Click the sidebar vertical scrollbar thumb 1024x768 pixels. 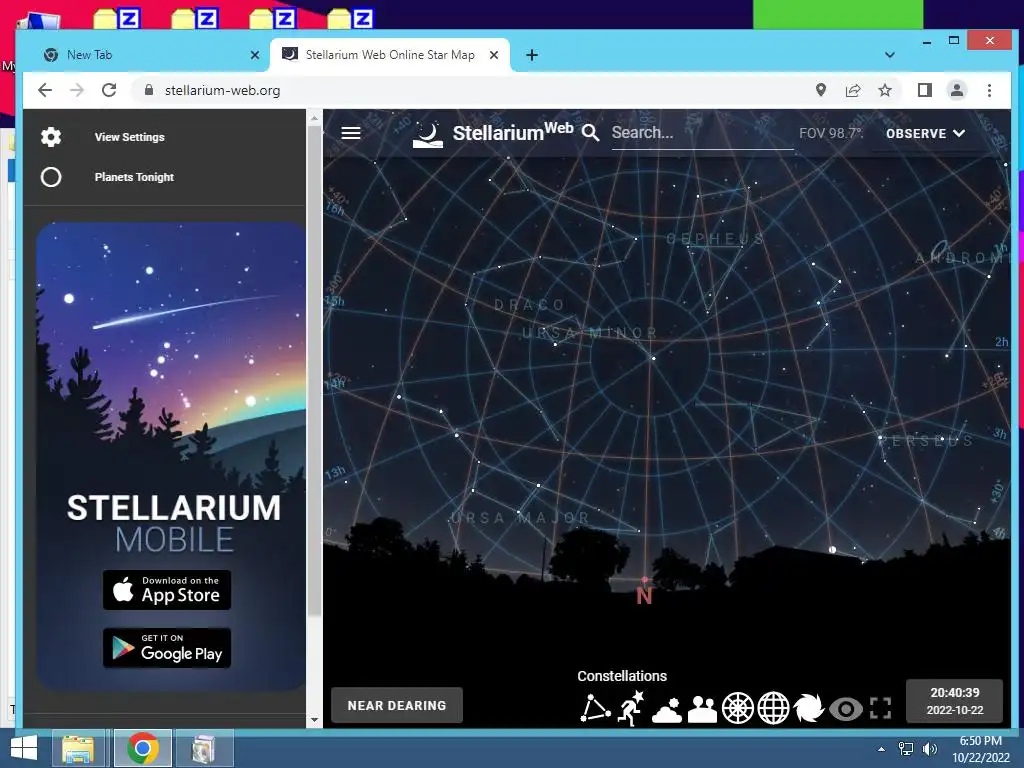click(314, 370)
